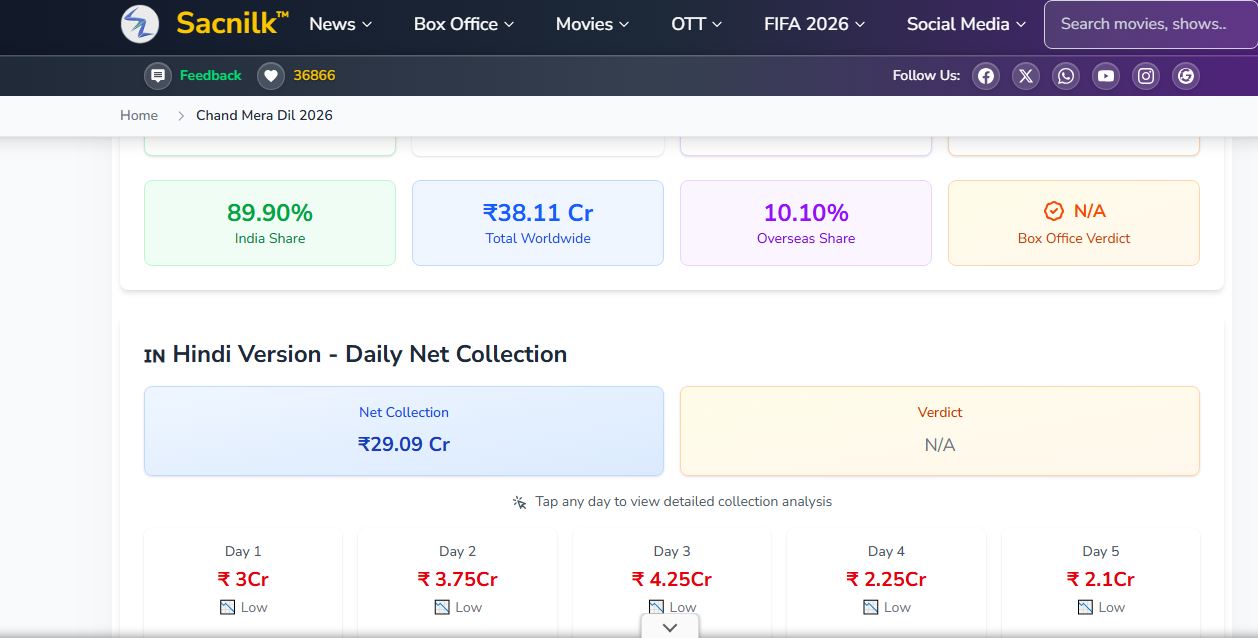1258x638 pixels.
Task: Open the X (Twitter) follow icon
Action: (x=1026, y=76)
